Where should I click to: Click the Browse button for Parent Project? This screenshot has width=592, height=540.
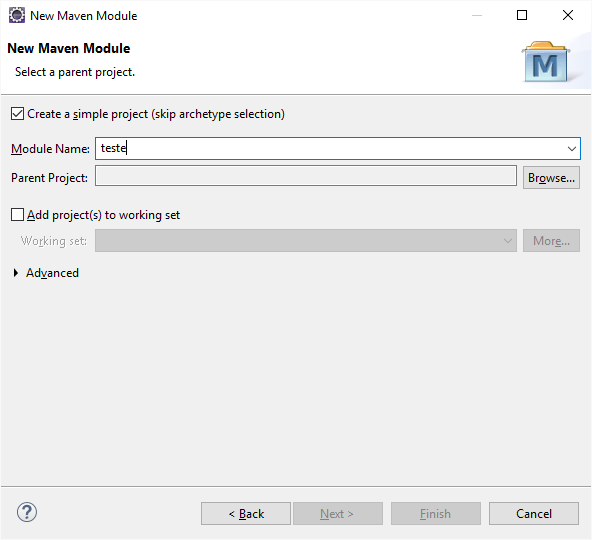tap(551, 177)
